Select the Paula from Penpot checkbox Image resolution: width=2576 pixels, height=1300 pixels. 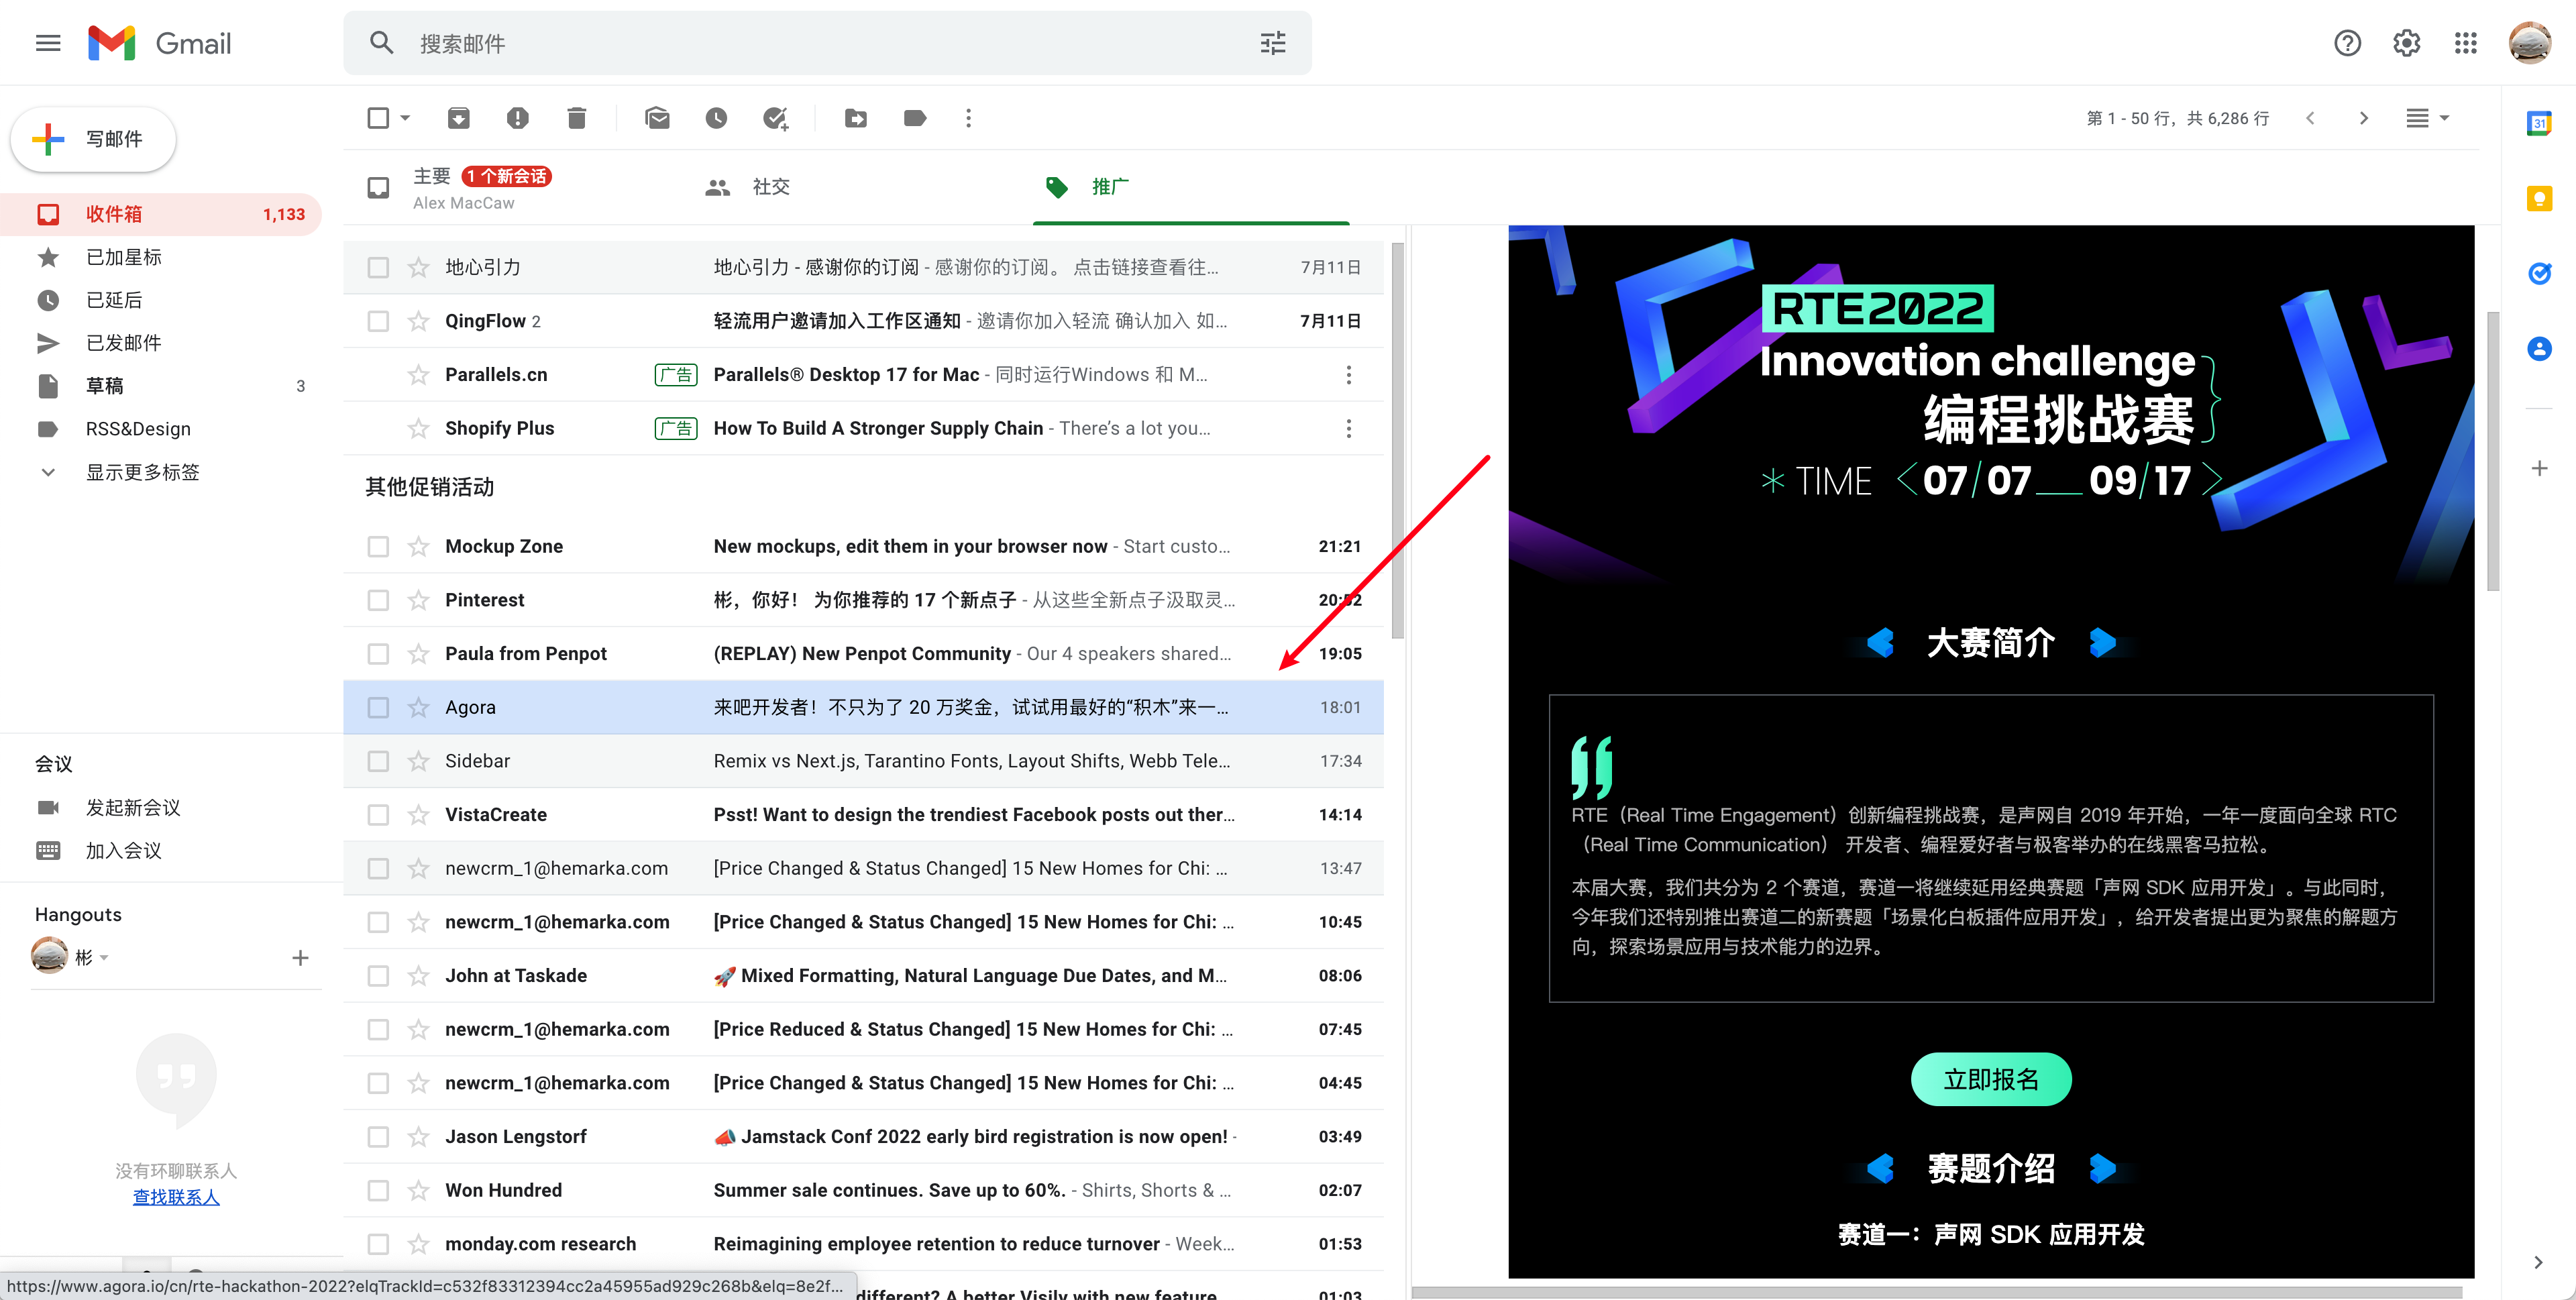[x=378, y=653]
